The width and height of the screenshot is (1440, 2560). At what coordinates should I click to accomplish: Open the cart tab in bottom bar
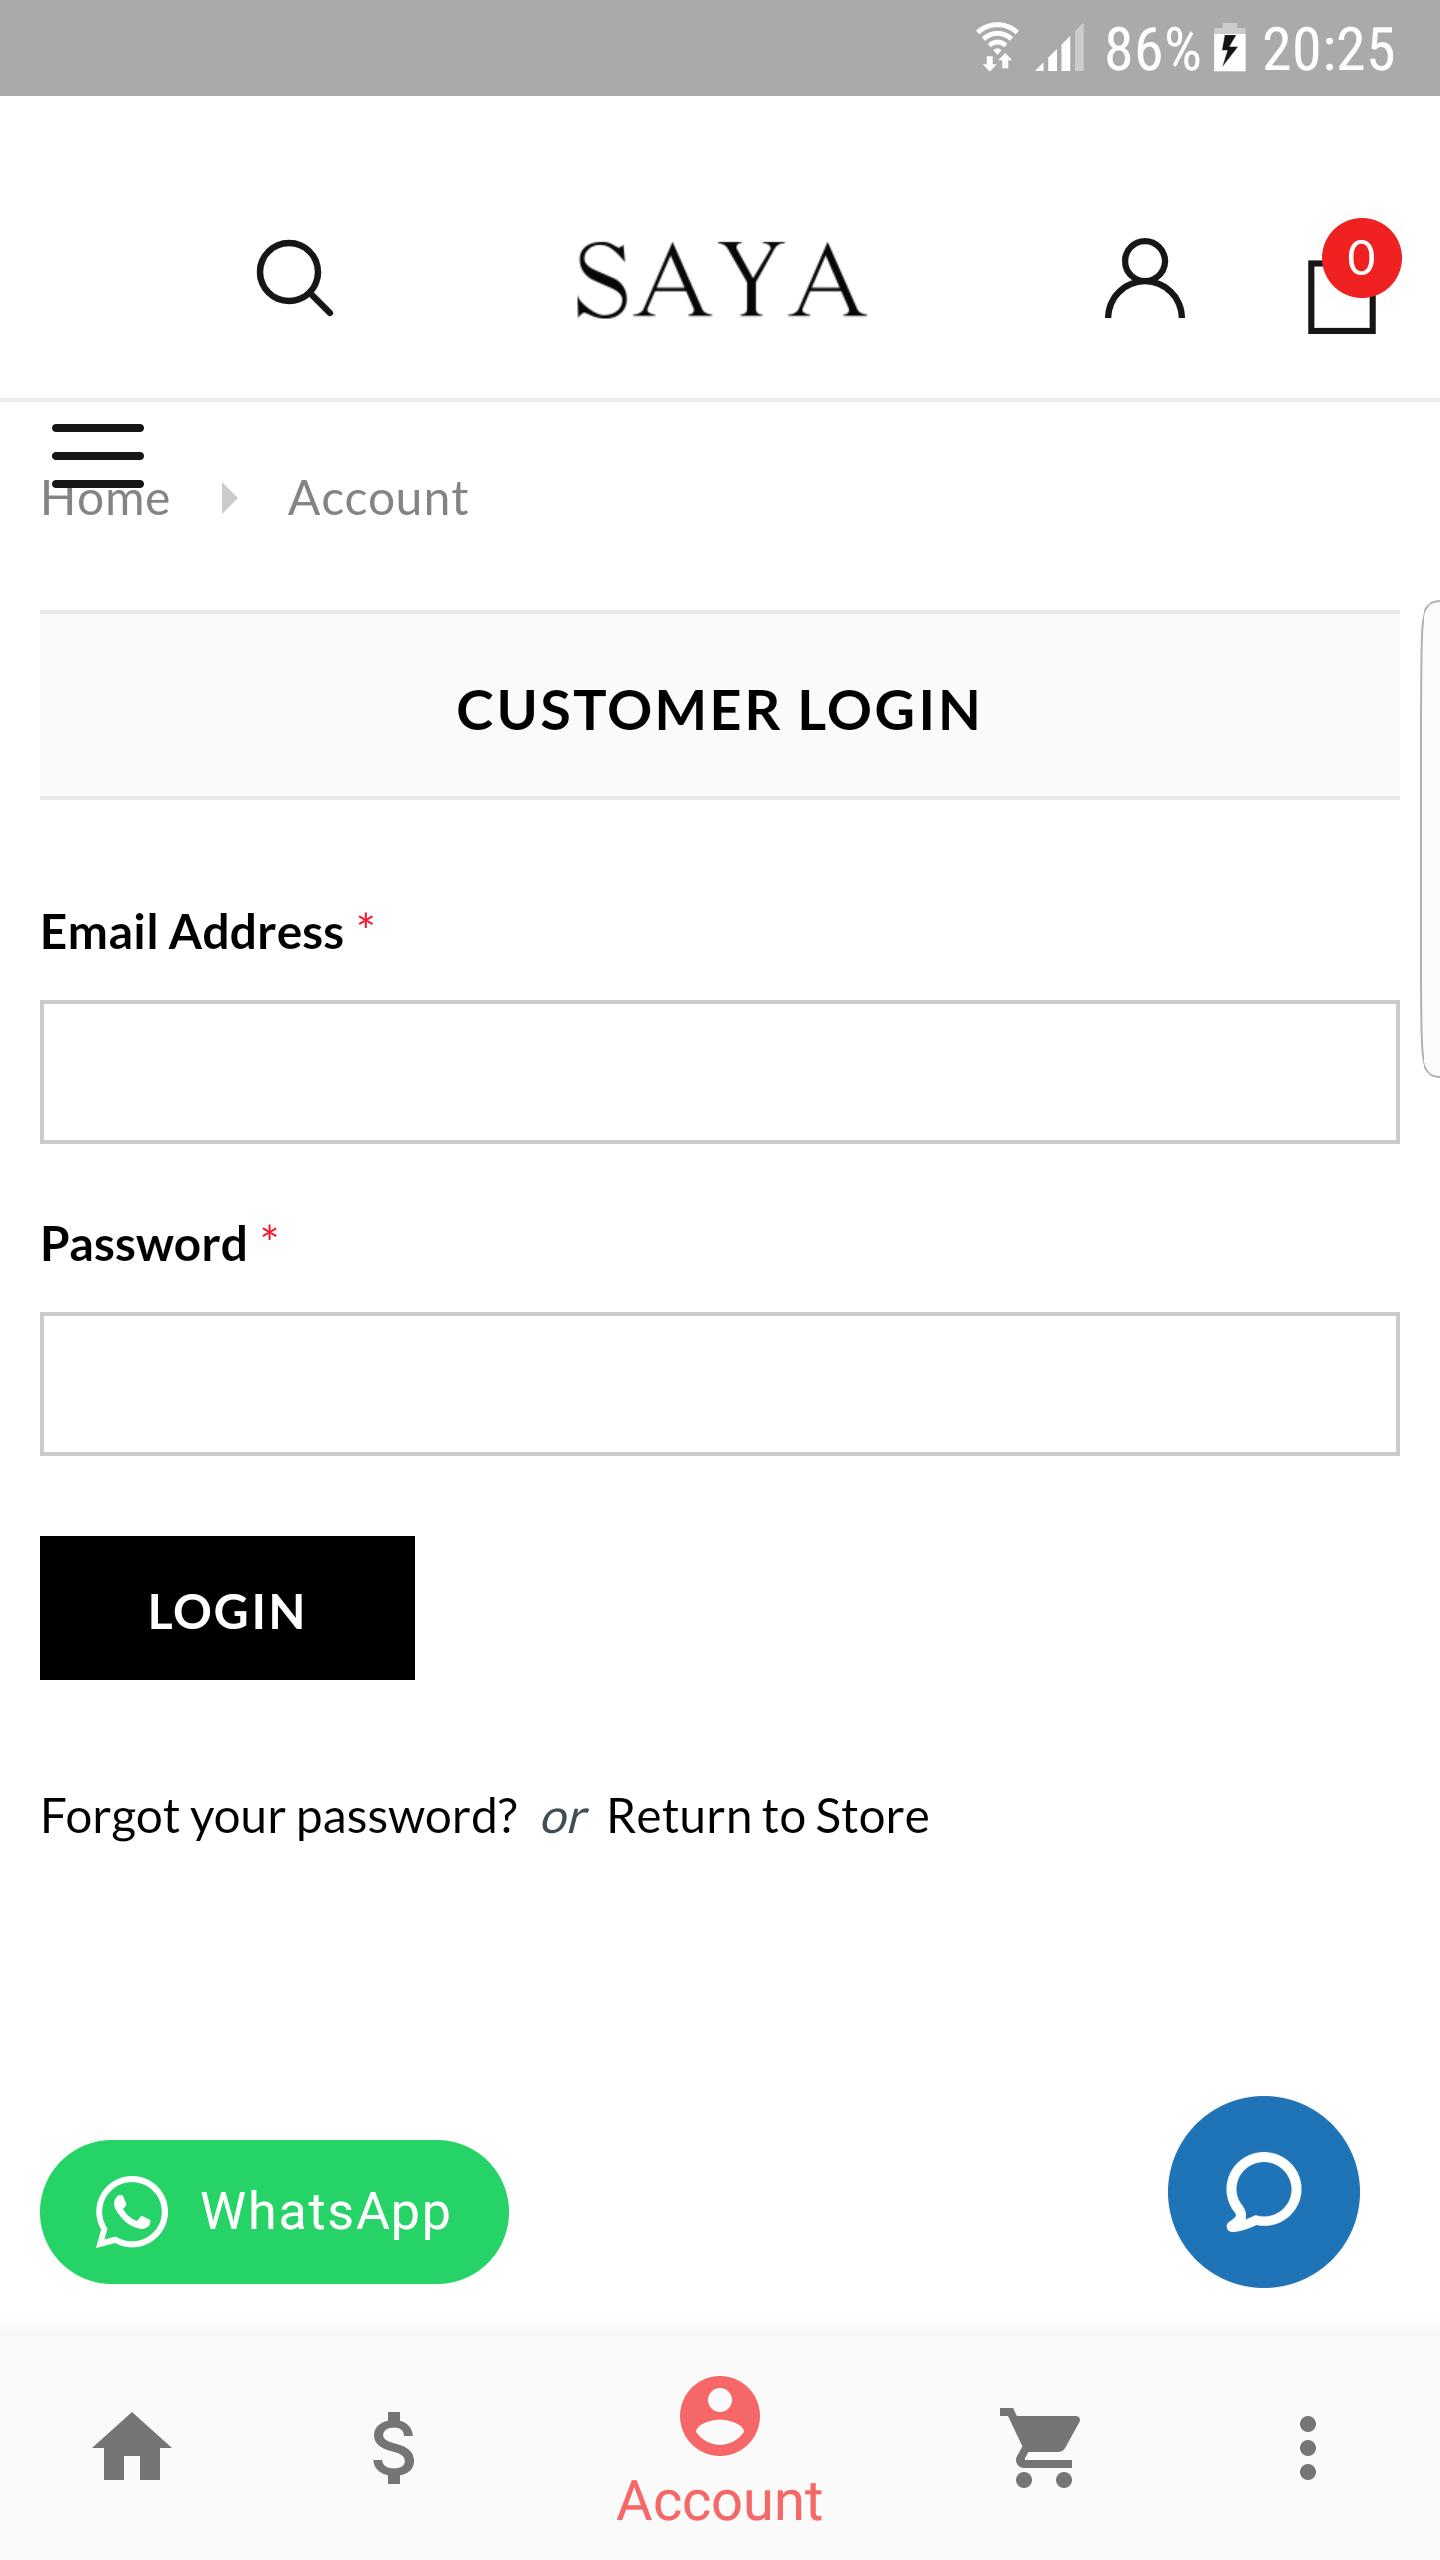coord(1042,2447)
